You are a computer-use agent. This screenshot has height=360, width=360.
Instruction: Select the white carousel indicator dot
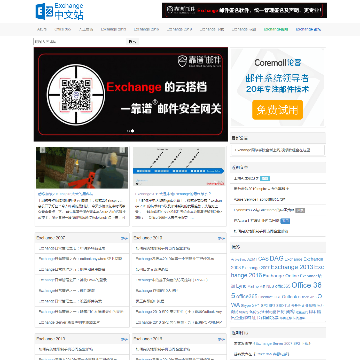[132, 131]
